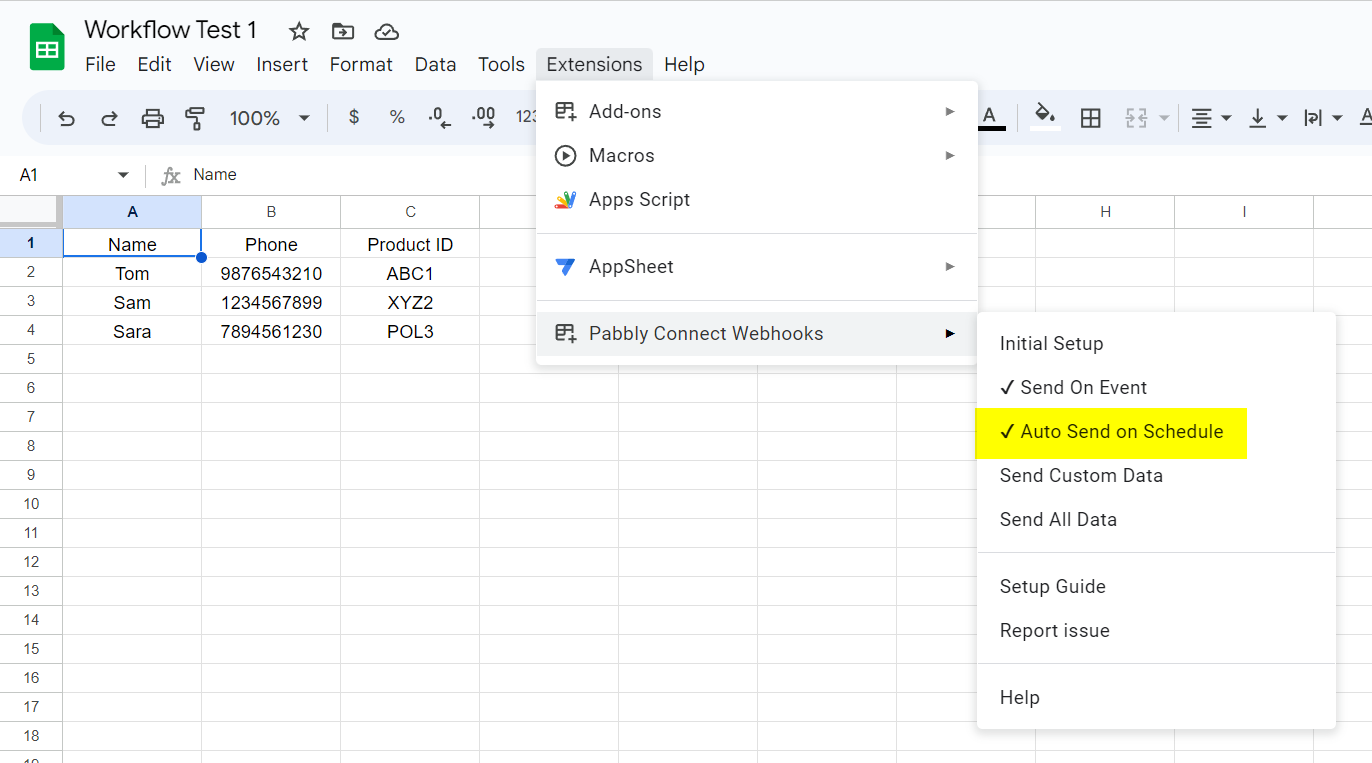Open the Edit menu
Image resolution: width=1372 pixels, height=763 pixels.
coord(155,64)
